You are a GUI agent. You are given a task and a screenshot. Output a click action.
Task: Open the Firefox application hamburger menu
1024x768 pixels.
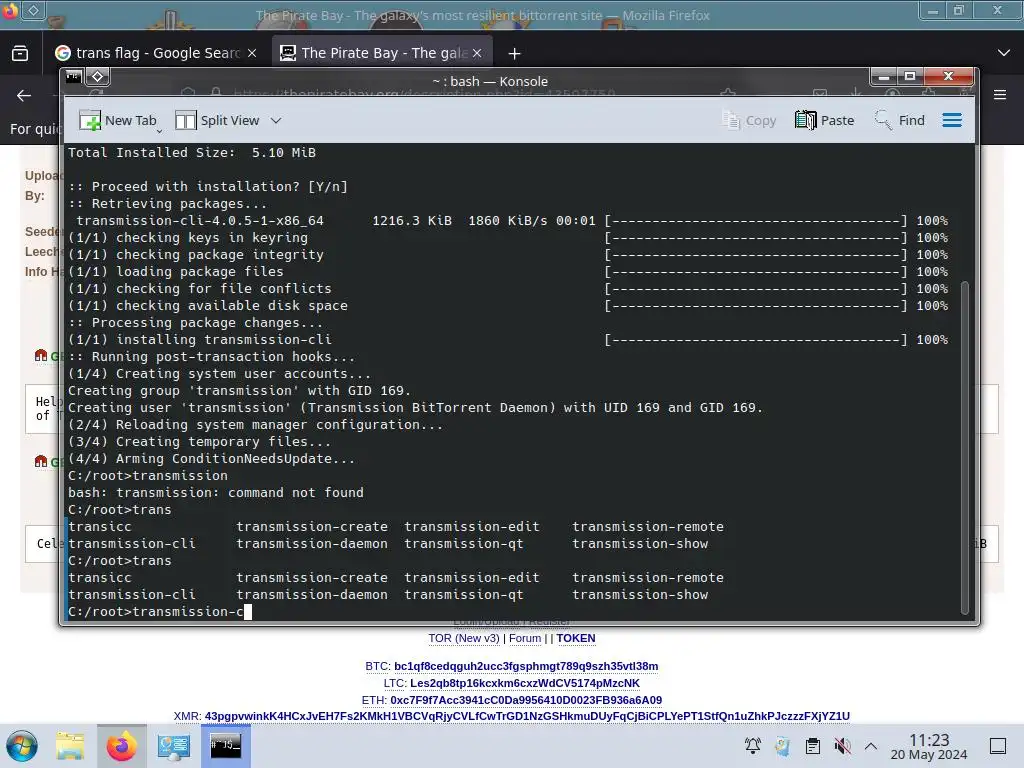[x=1000, y=95]
